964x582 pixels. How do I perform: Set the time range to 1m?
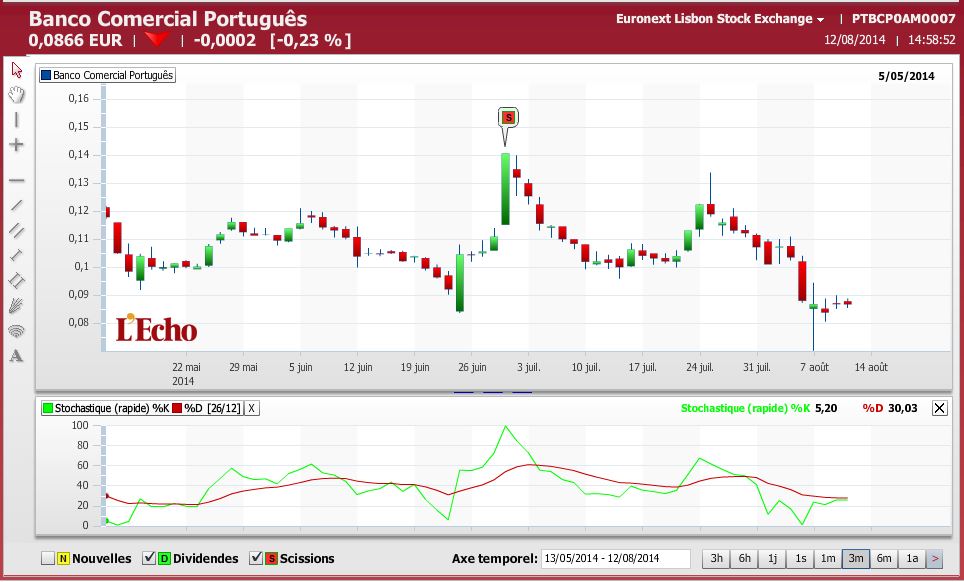(x=828, y=559)
